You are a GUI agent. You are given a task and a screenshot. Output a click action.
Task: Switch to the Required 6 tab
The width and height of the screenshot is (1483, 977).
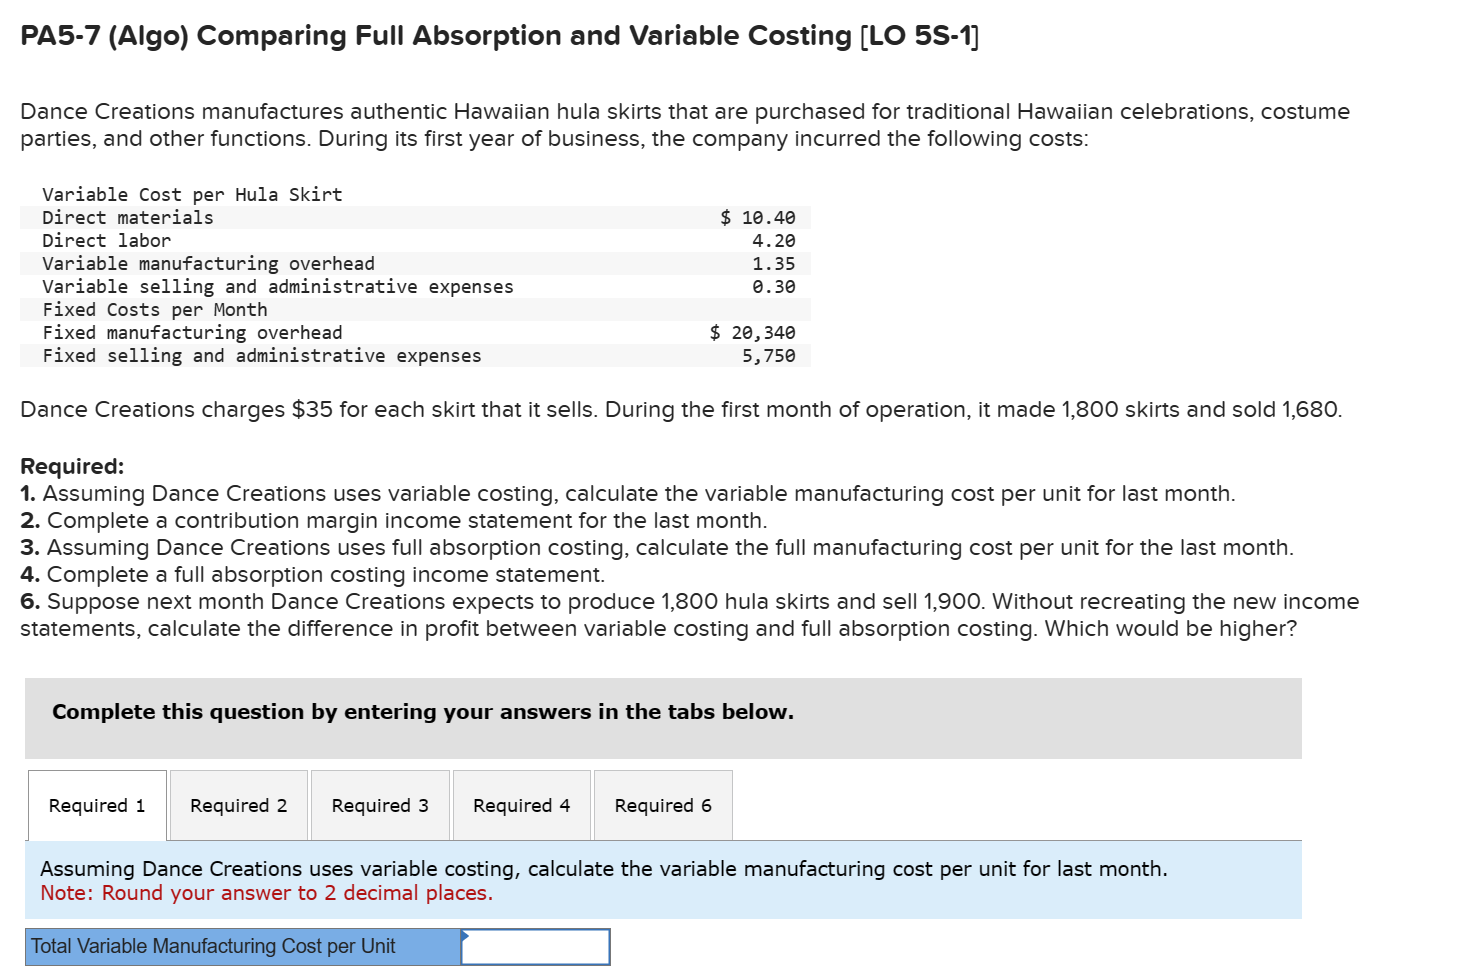[x=663, y=805]
